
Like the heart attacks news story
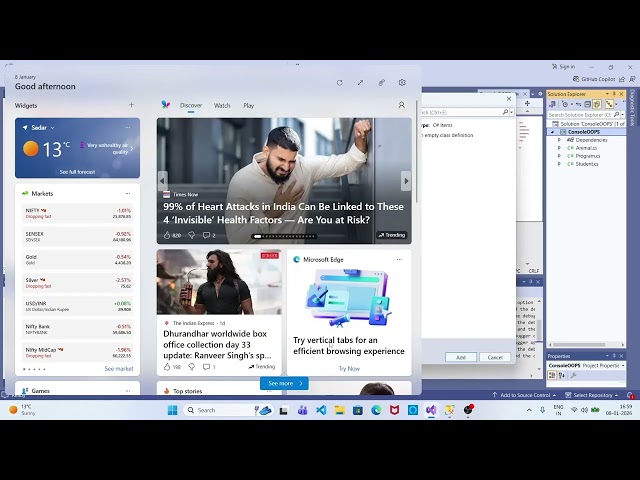[x=167, y=235]
